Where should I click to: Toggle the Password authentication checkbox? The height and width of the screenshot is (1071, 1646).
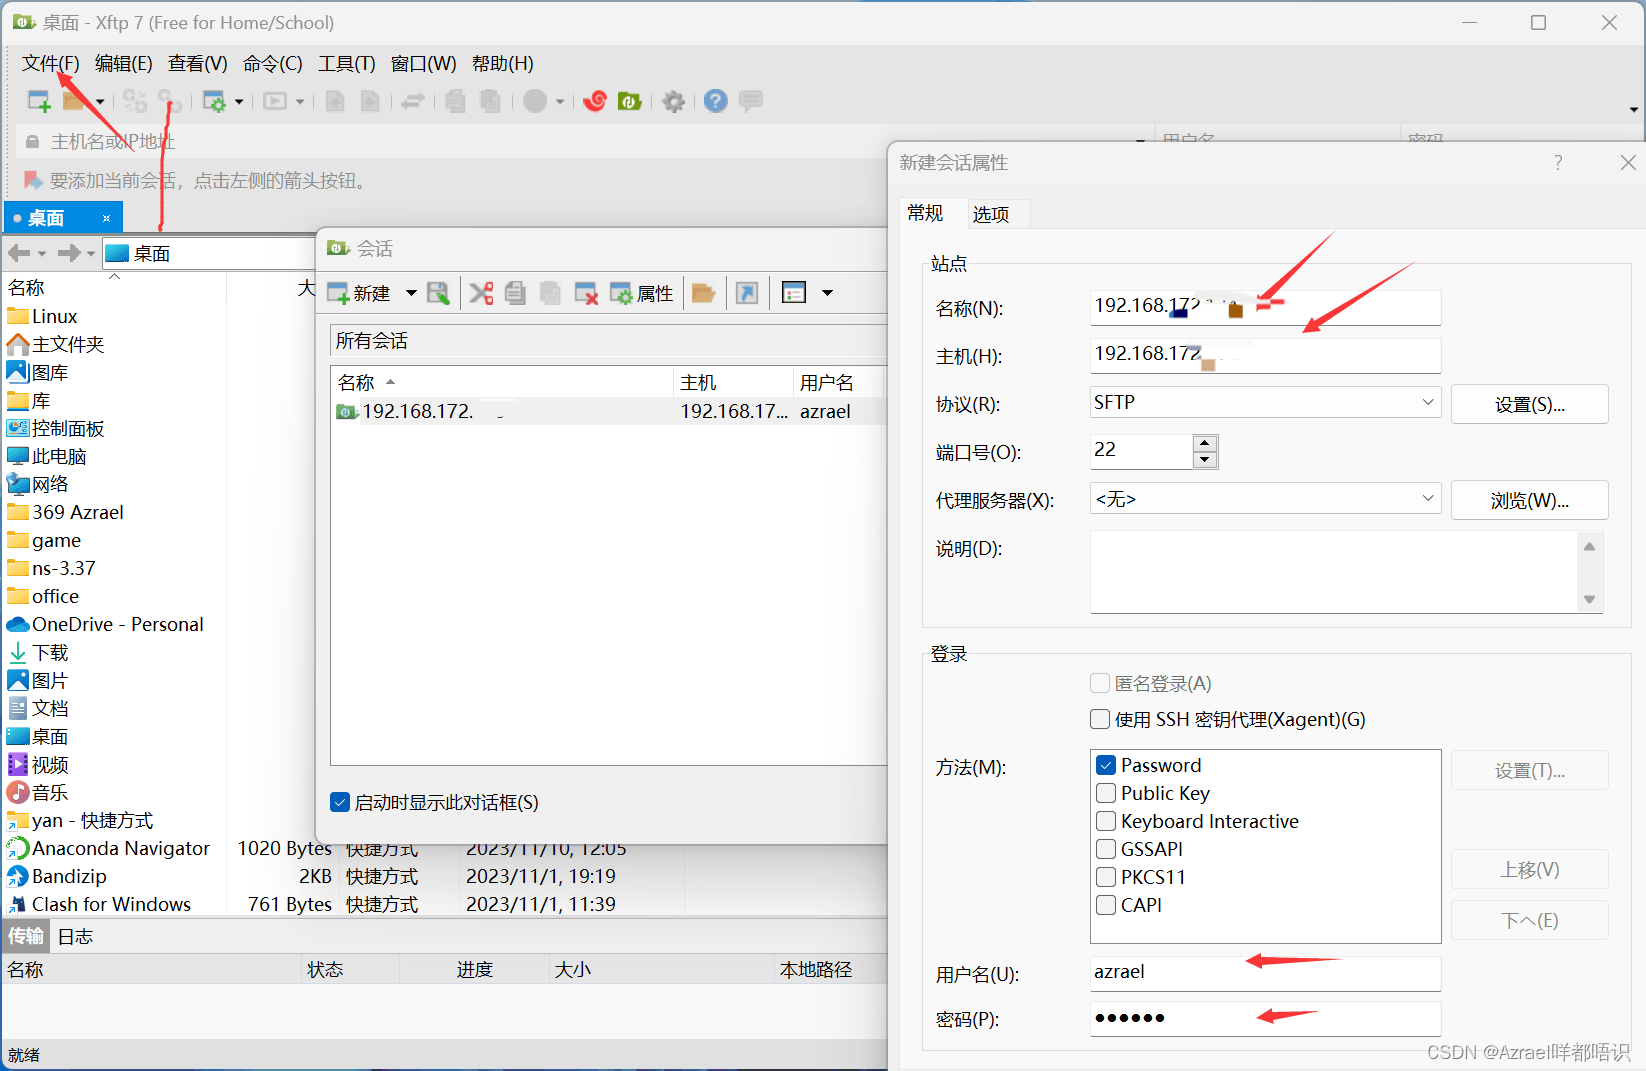coord(1106,765)
